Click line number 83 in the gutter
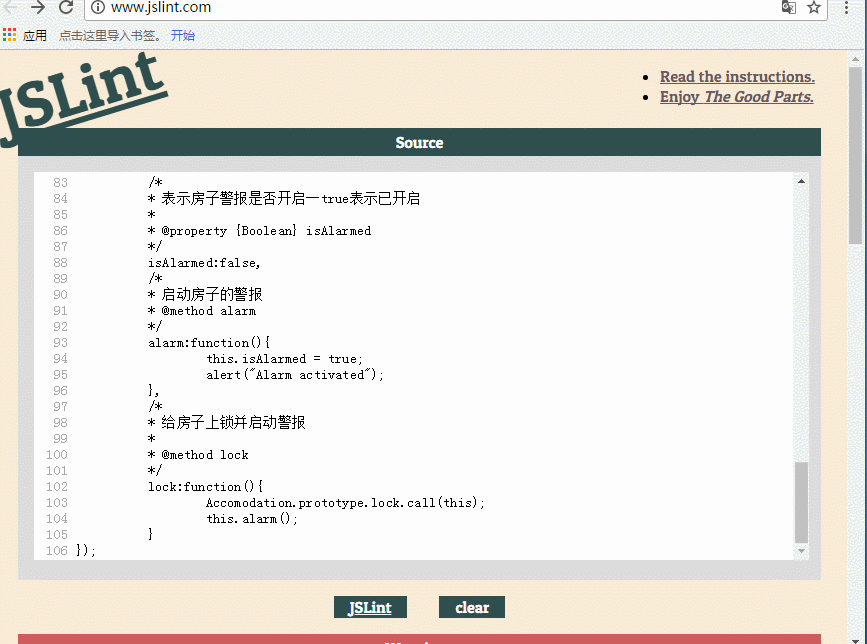The width and height of the screenshot is (867, 644). (x=60, y=182)
